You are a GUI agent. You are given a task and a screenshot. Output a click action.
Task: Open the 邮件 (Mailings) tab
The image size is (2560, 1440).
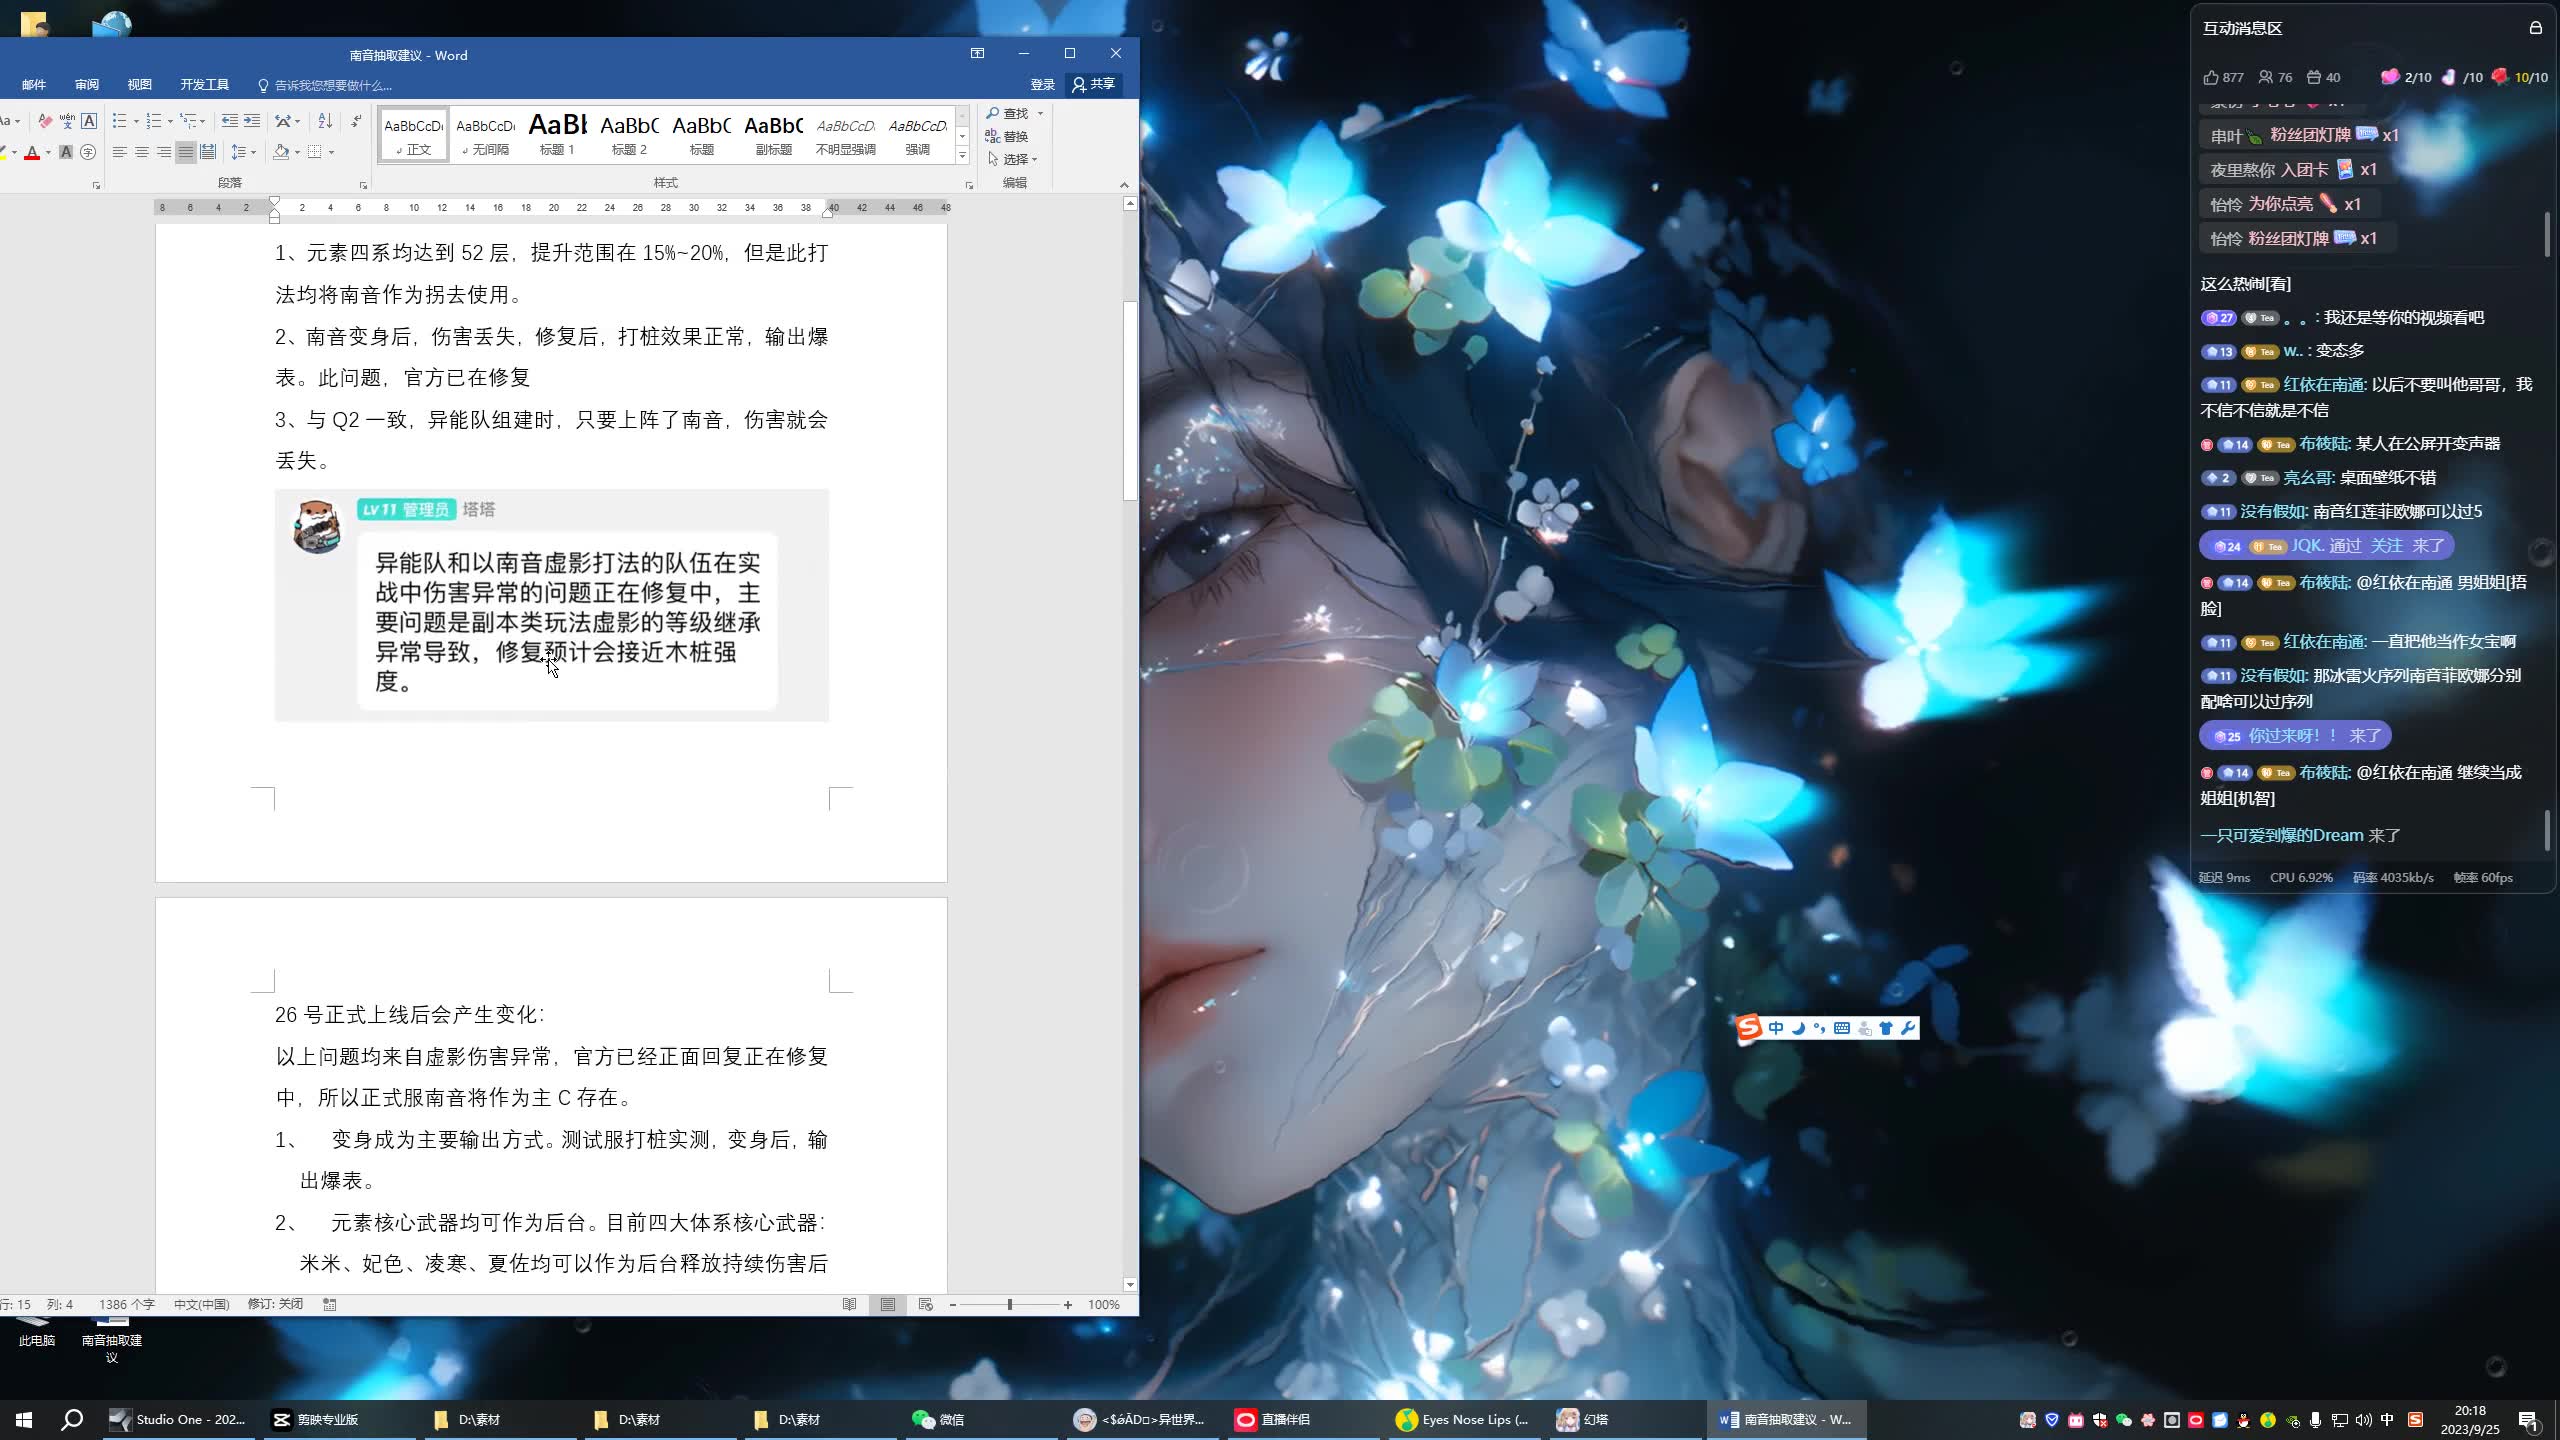click(34, 85)
